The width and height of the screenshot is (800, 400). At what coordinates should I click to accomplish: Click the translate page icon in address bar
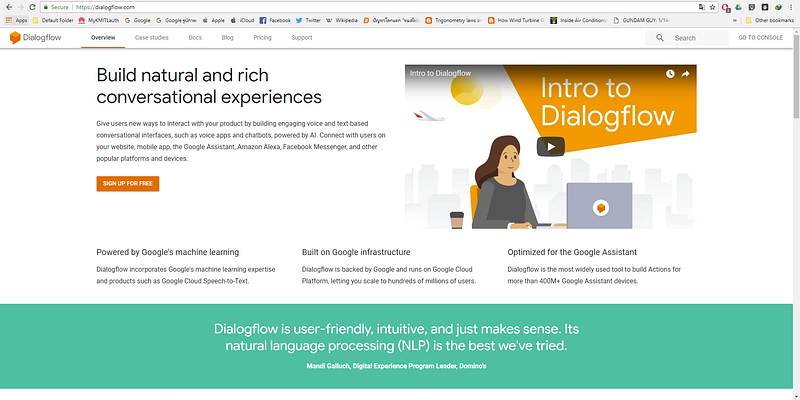(x=702, y=7)
